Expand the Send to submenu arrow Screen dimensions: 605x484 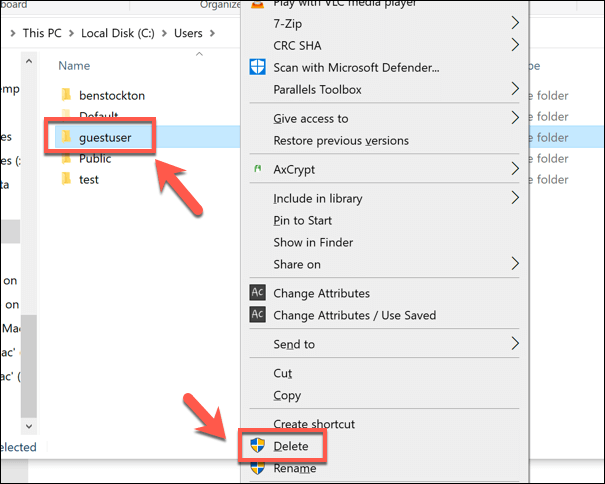[516, 344]
